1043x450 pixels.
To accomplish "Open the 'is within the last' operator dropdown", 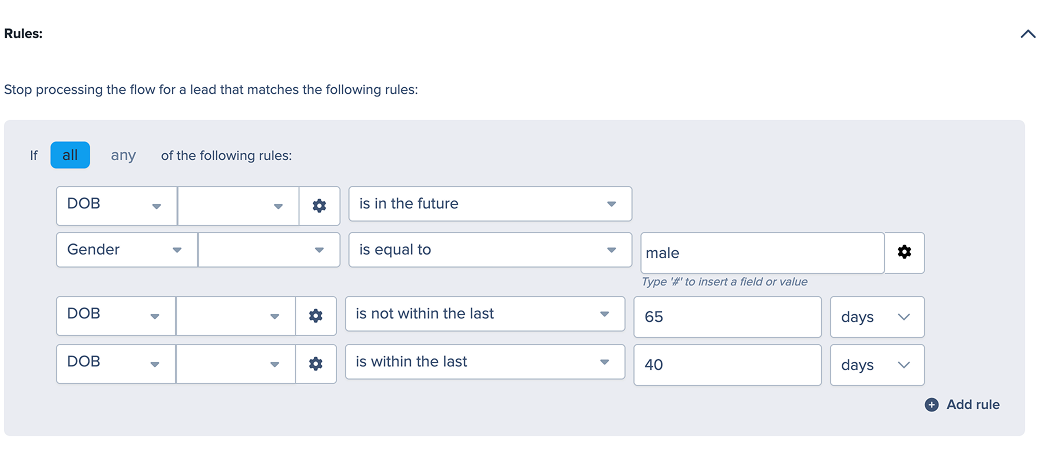I will 485,362.
